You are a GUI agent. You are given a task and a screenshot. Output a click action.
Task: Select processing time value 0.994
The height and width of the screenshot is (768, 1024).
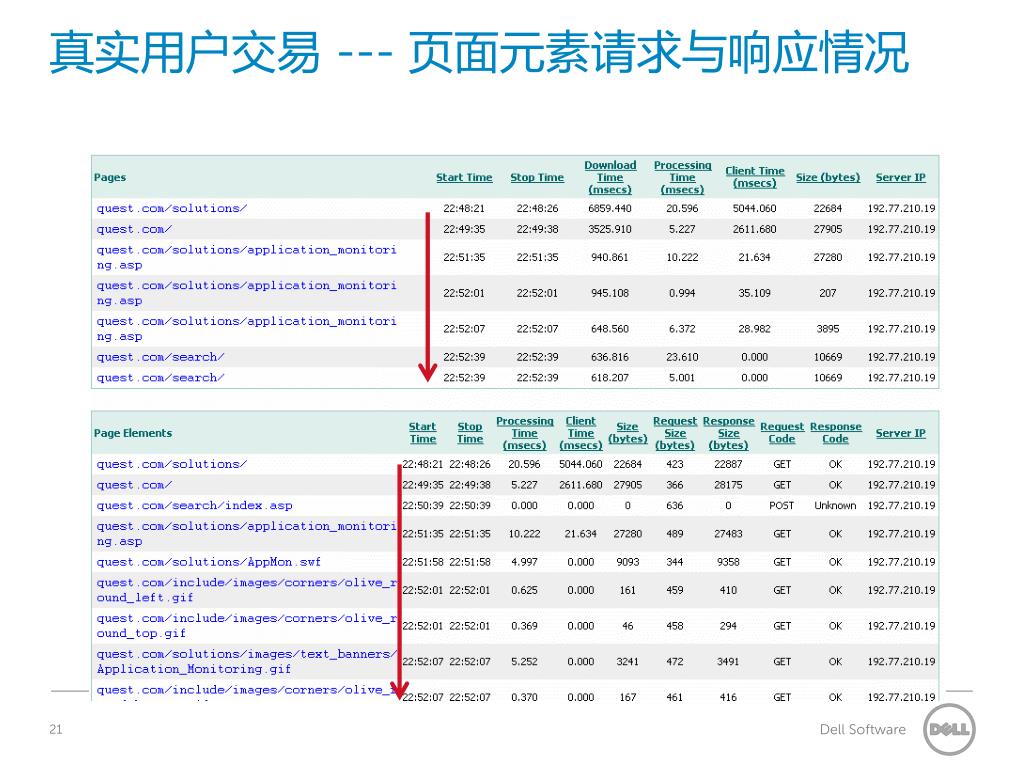(x=682, y=293)
